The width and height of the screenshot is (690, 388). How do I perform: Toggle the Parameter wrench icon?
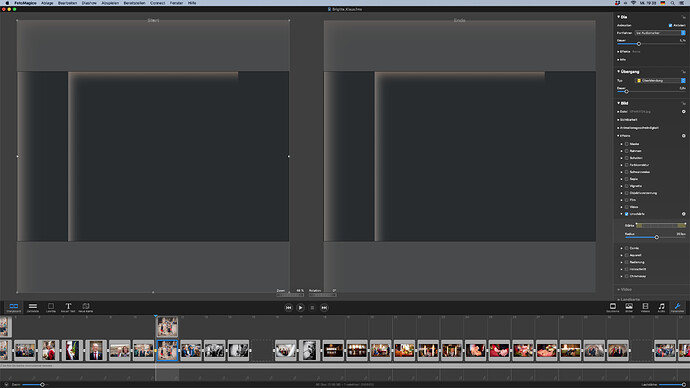(x=677, y=307)
